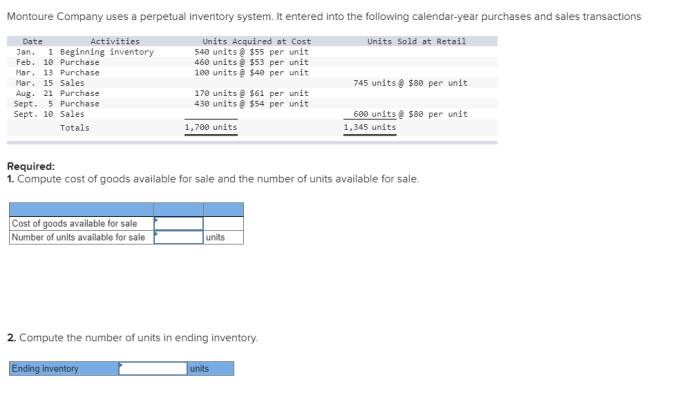Click the 'Units Sold at Retail' column header

click(x=417, y=42)
